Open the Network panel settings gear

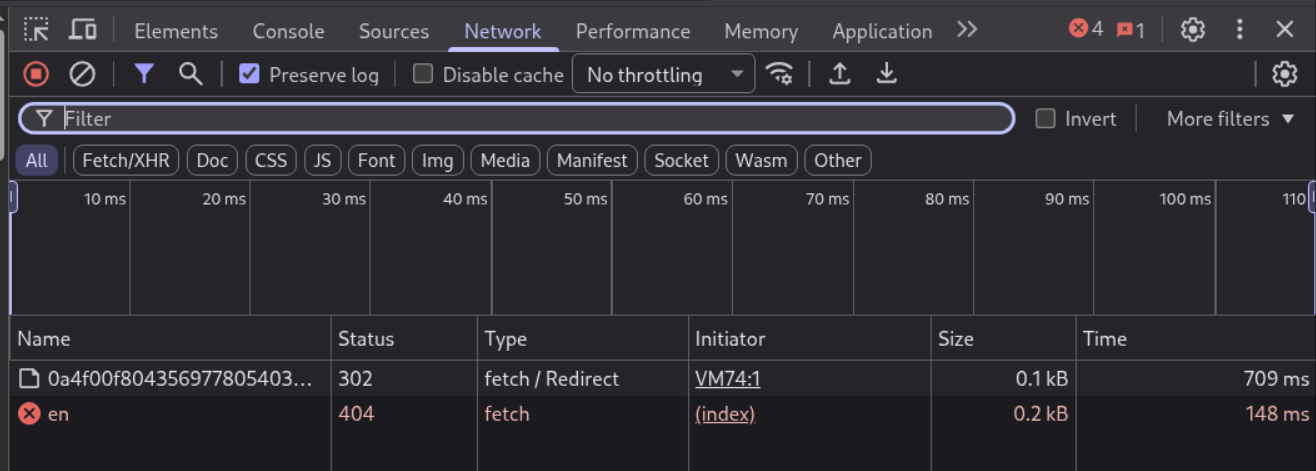[1284, 74]
